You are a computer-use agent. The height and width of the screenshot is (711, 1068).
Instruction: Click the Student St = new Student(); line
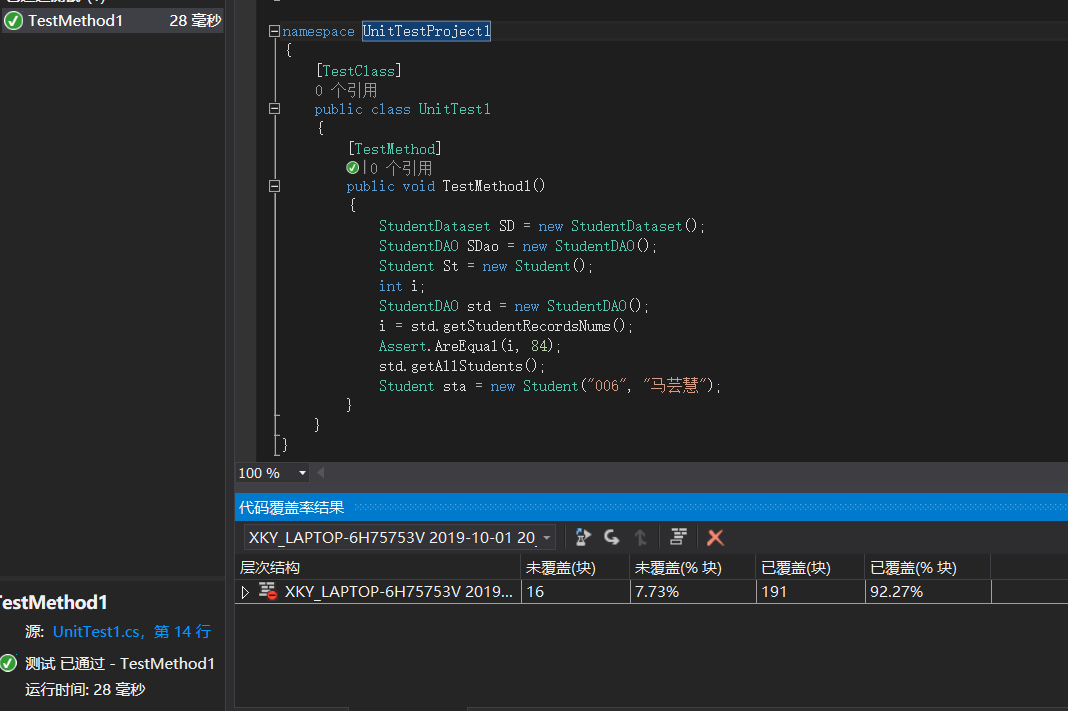[486, 266]
